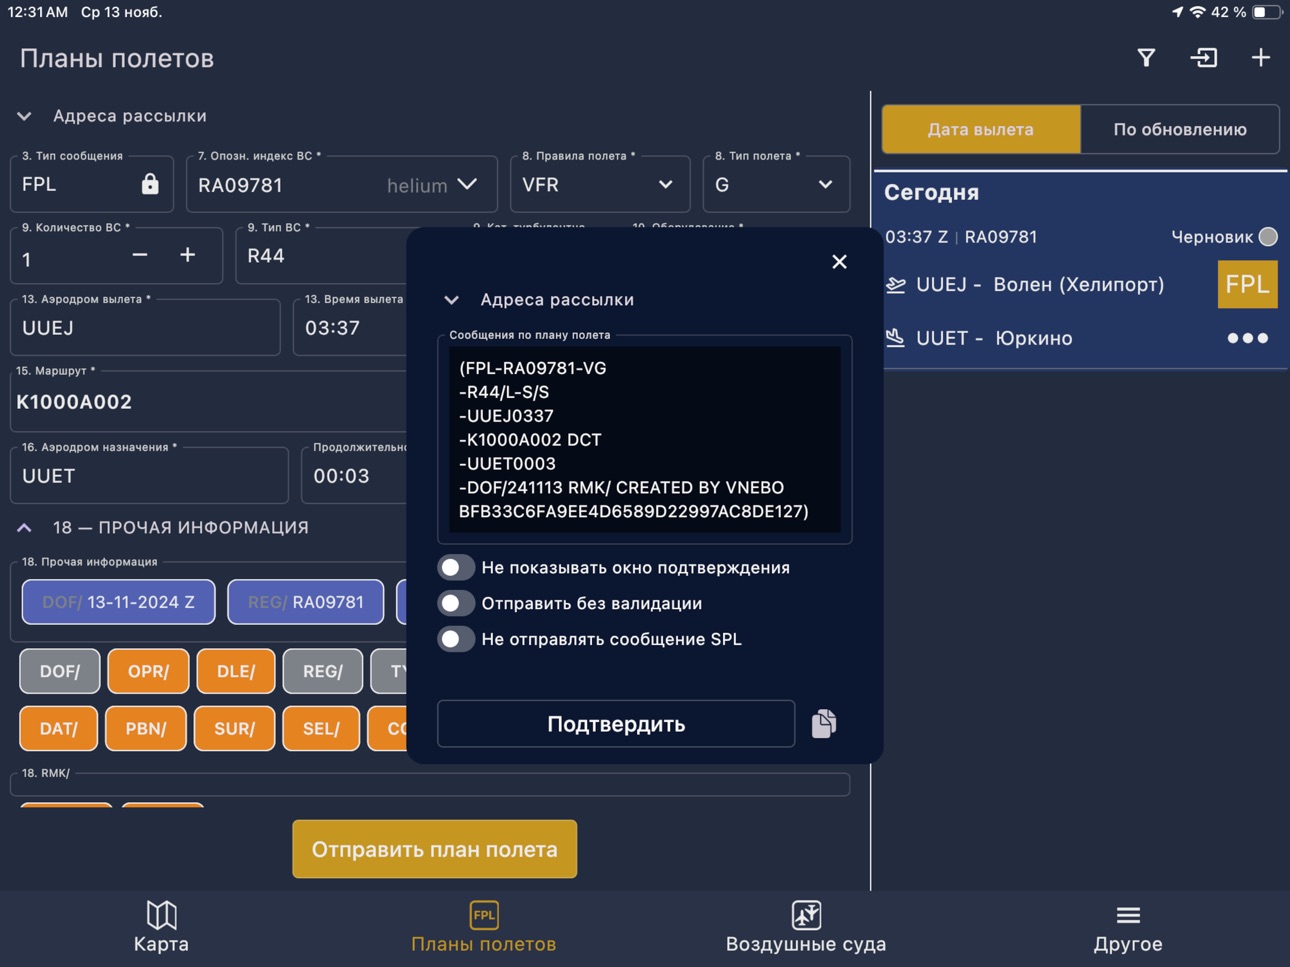Copy flight plan message to clipboard
Screen dimensions: 1290x967
pos(824,723)
